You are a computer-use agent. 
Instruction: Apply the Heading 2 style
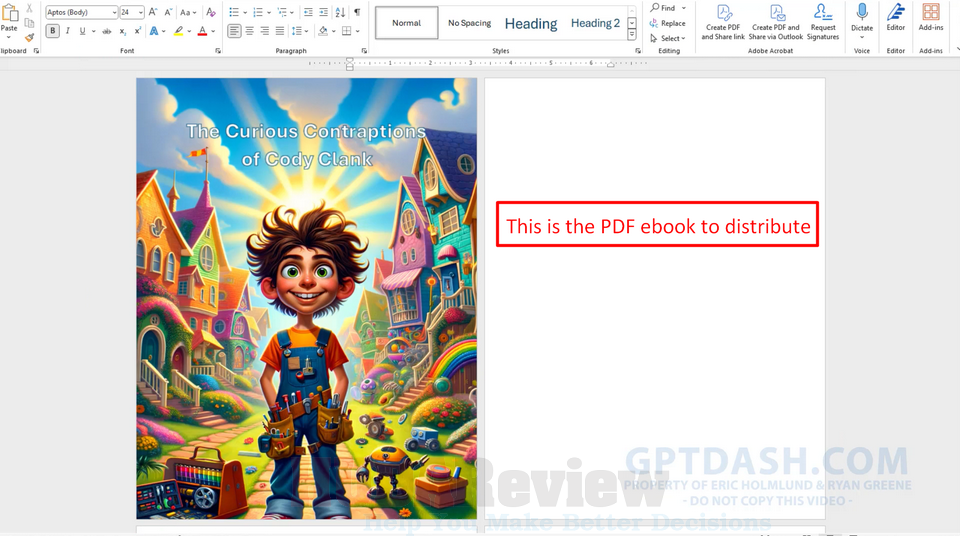coord(595,23)
